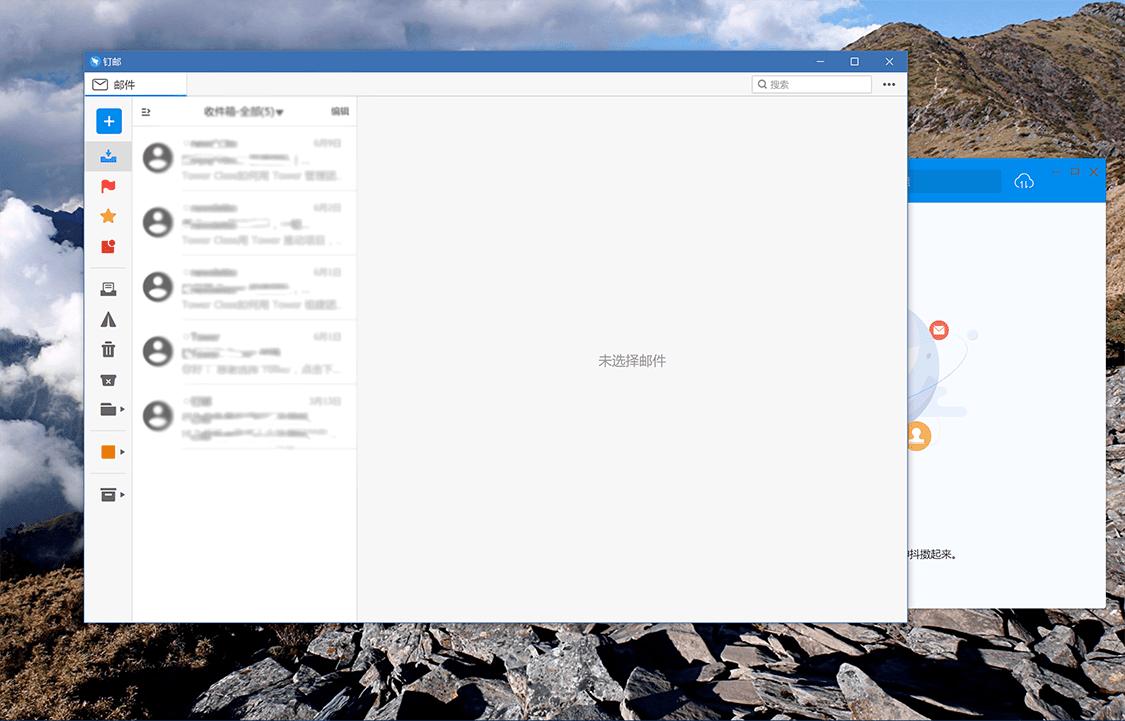
Task: Click the cloud sync icon in background window
Action: 1023,181
